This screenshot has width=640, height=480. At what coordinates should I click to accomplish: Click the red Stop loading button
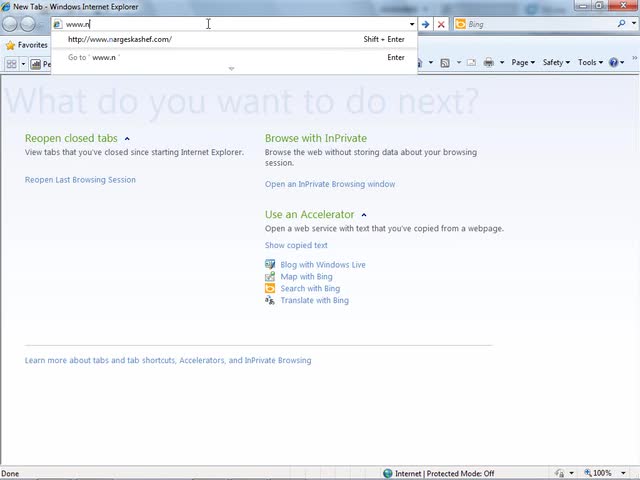click(441, 24)
